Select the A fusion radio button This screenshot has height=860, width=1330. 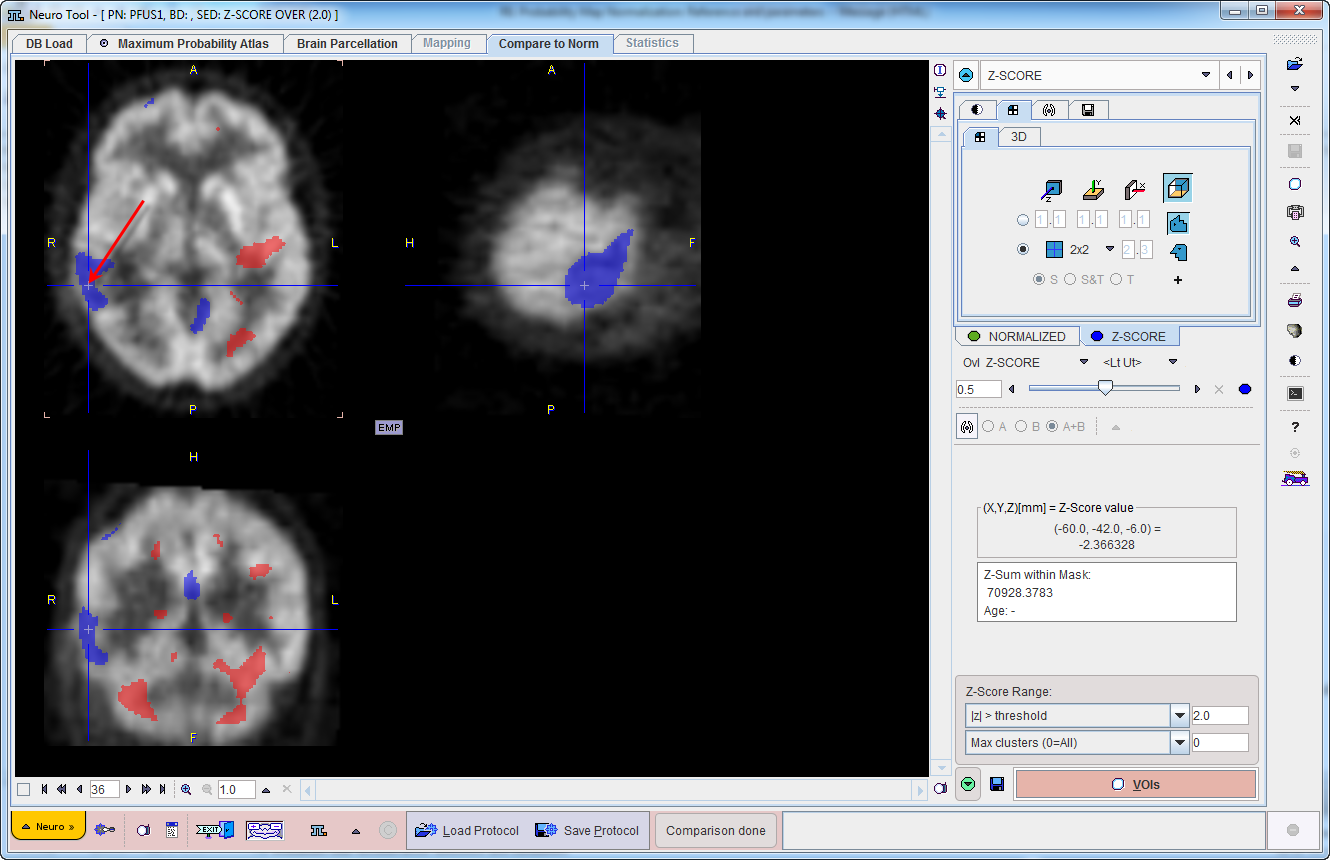click(x=988, y=426)
